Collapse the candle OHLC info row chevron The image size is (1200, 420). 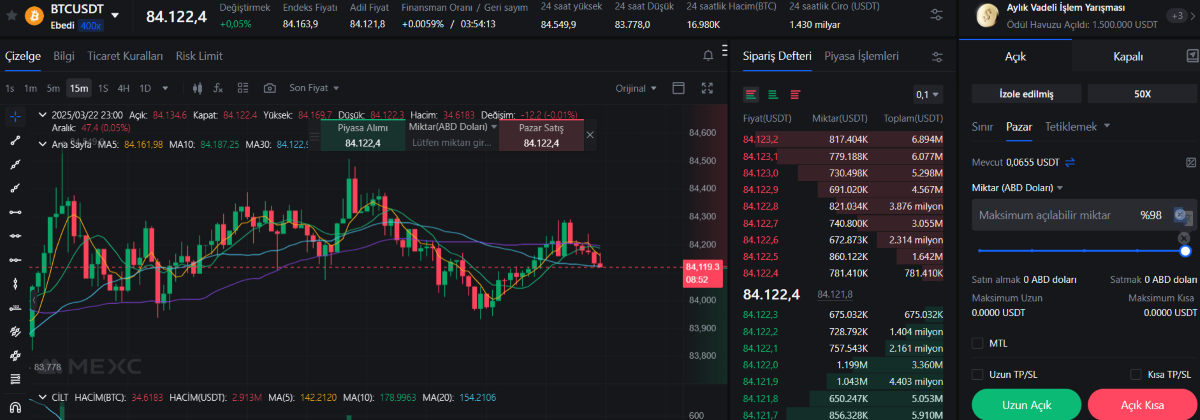coord(41,115)
